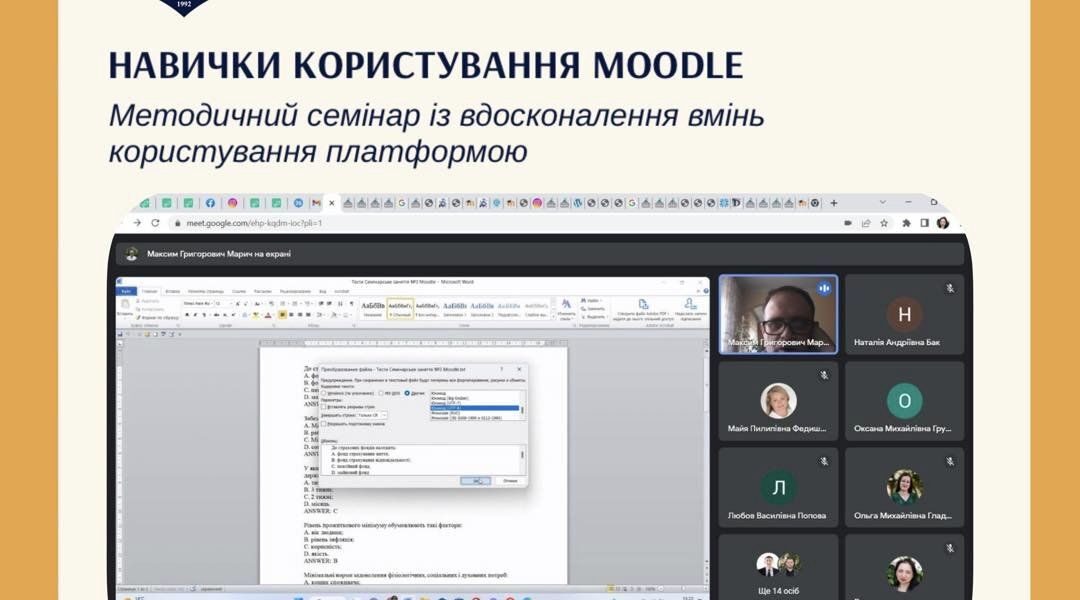Viewport: 1080px width, 600px height.
Task: Open a new Chrome tab
Action: click(833, 203)
